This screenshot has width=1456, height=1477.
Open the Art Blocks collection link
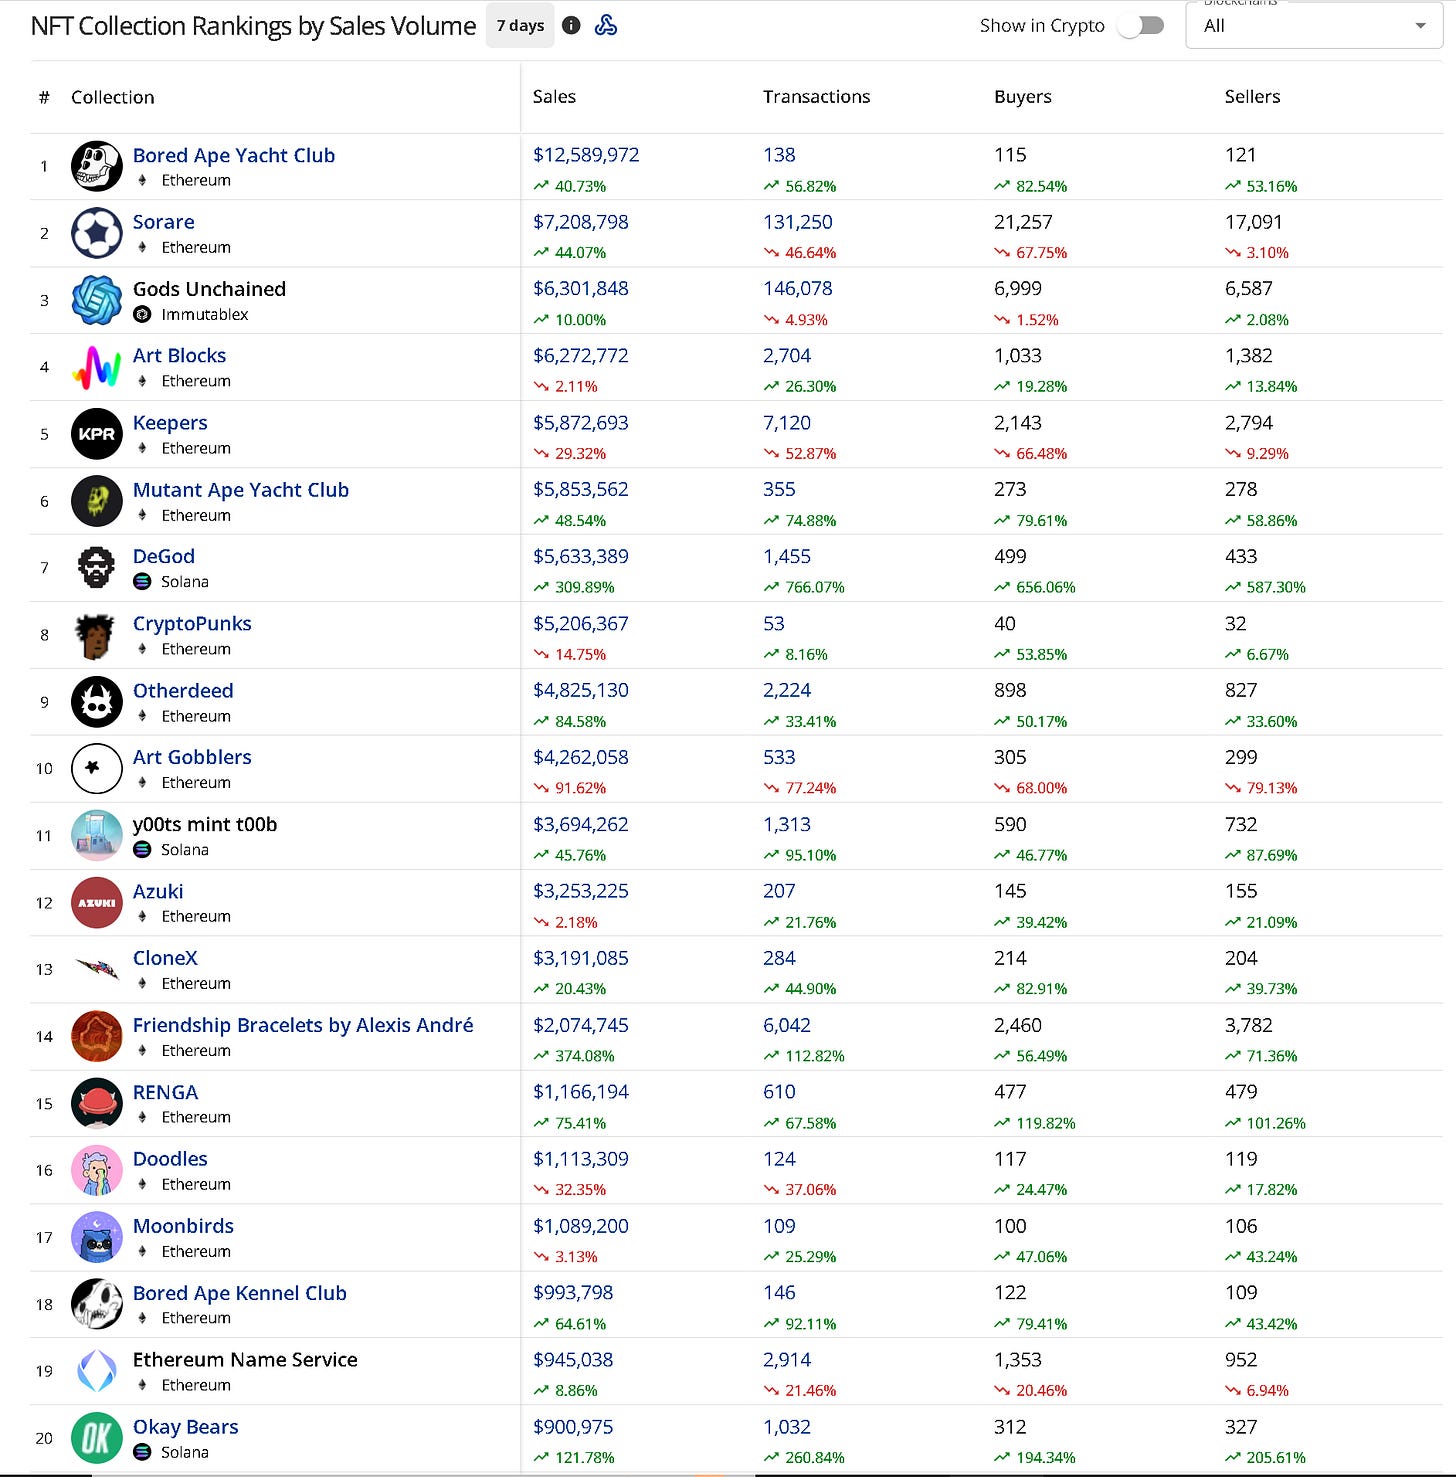coord(179,355)
